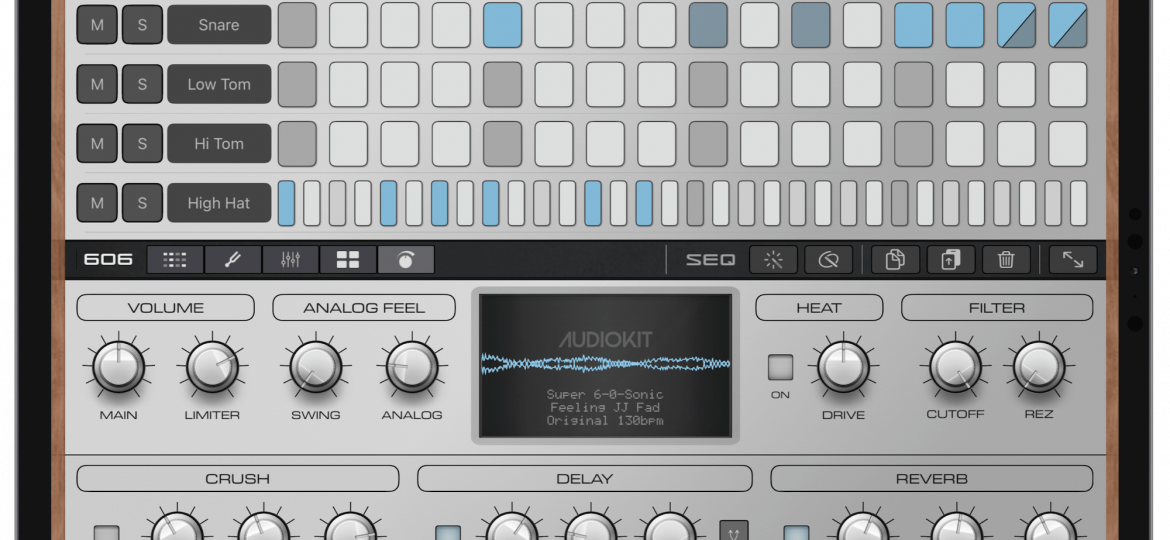The width and height of the screenshot is (1170, 540).
Task: Toggle the REVERB effect on/off switch
Action: (x=796, y=533)
